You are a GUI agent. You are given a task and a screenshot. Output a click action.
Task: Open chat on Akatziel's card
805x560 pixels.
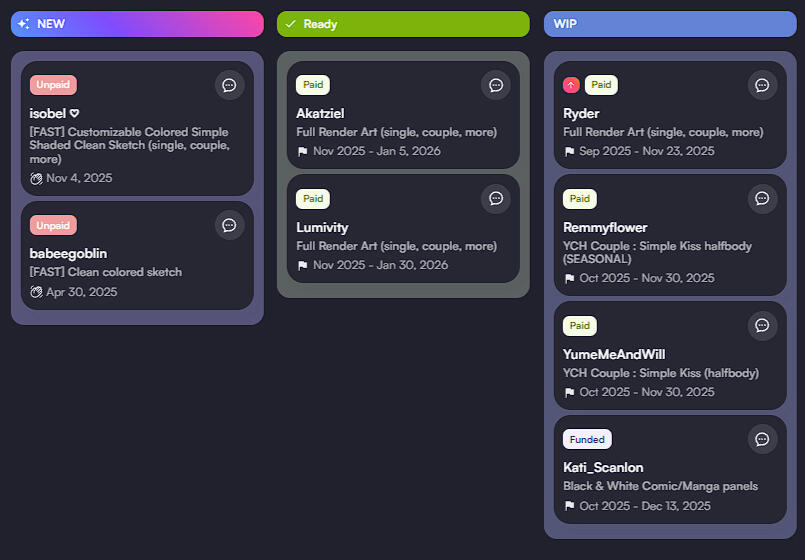pyautogui.click(x=495, y=85)
